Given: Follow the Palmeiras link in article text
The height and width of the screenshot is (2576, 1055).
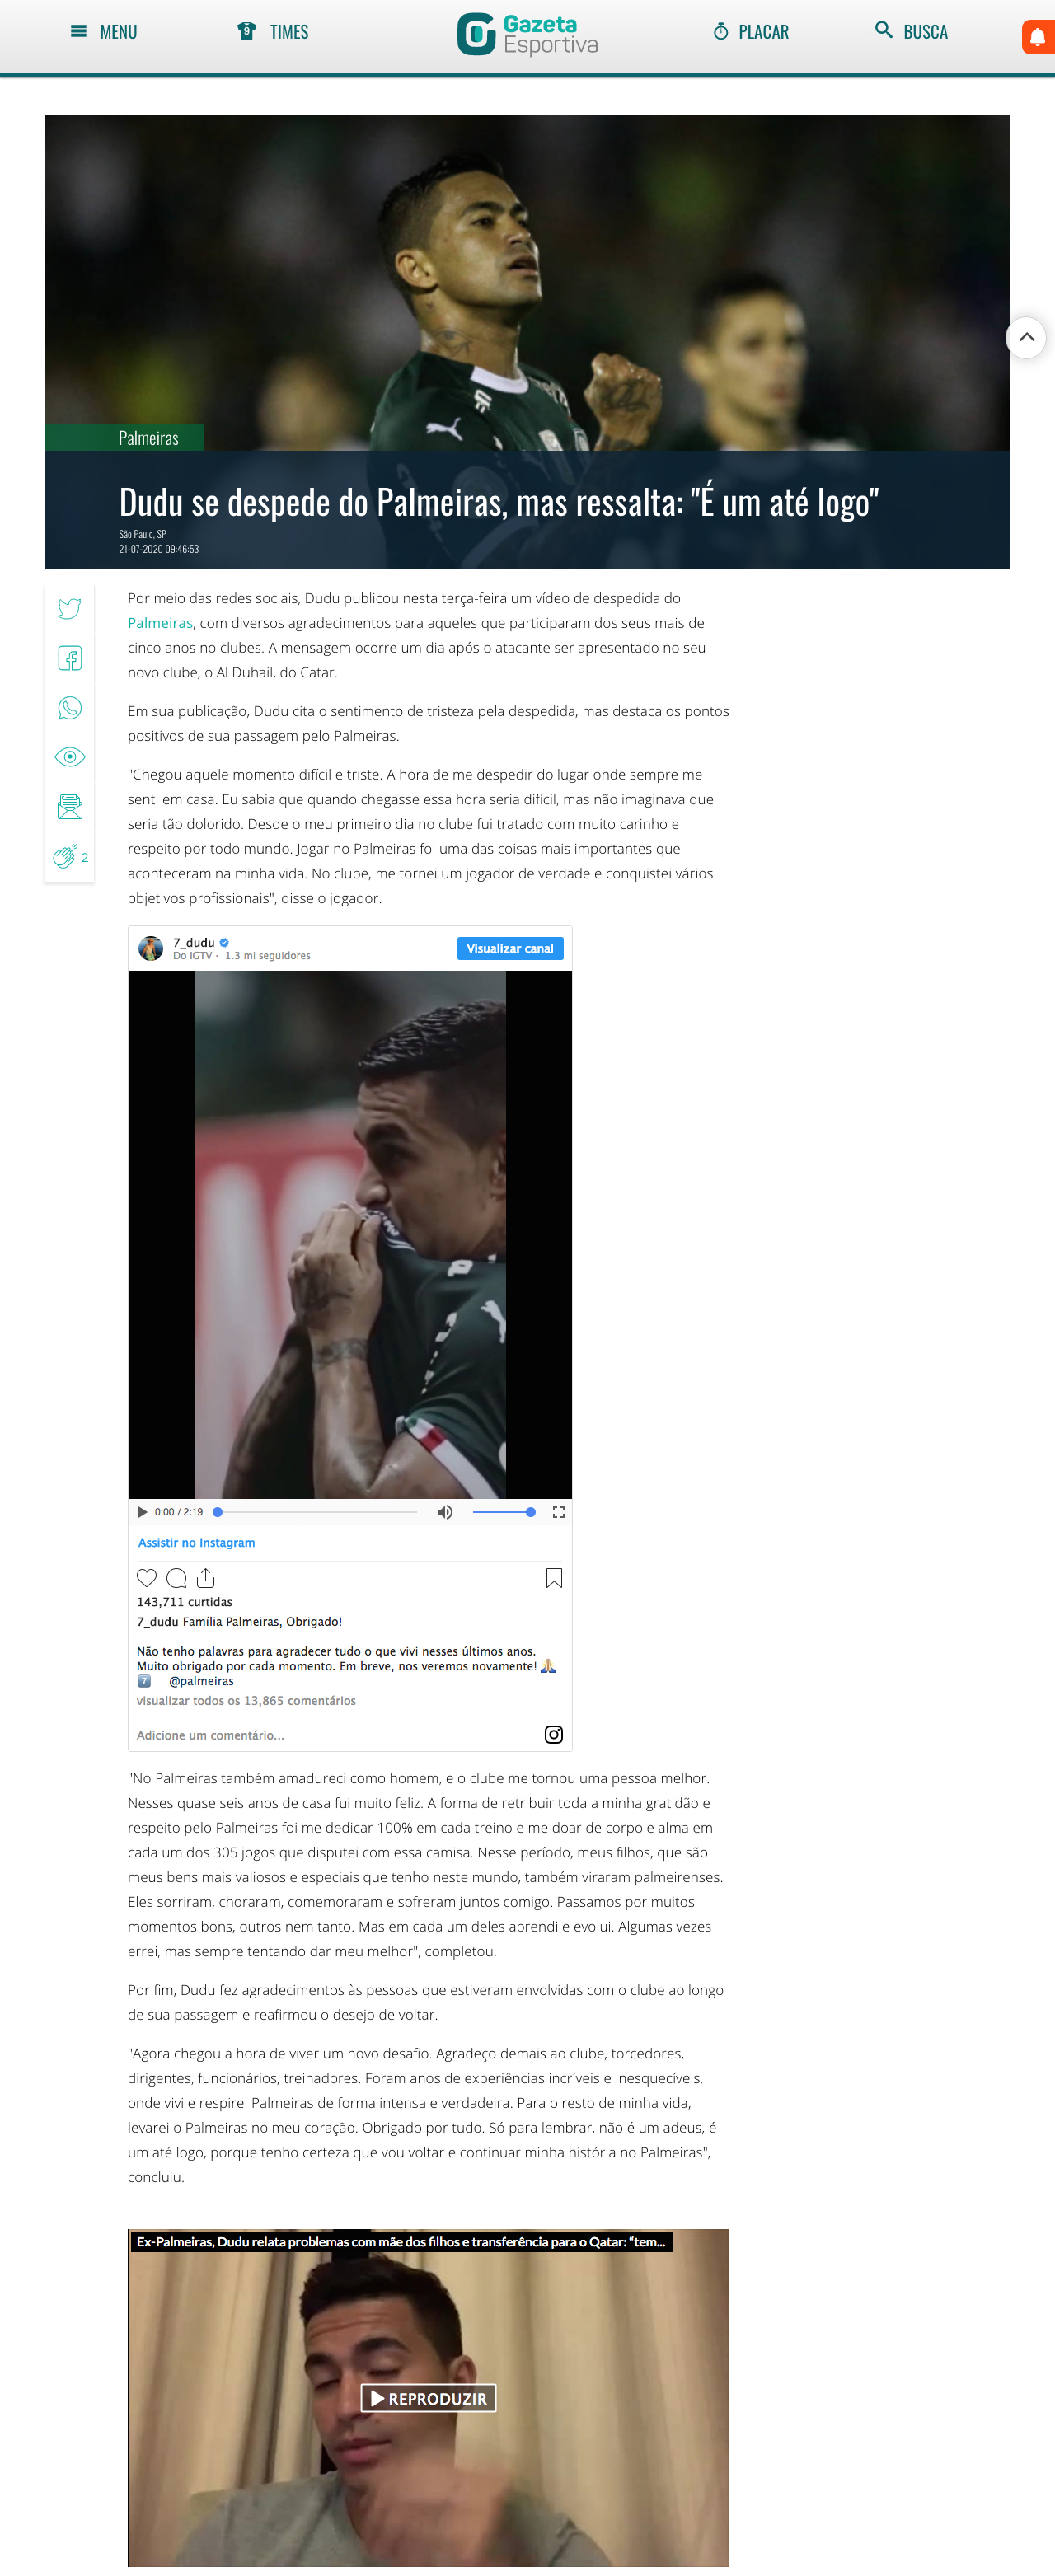Looking at the screenshot, I should click(x=160, y=623).
